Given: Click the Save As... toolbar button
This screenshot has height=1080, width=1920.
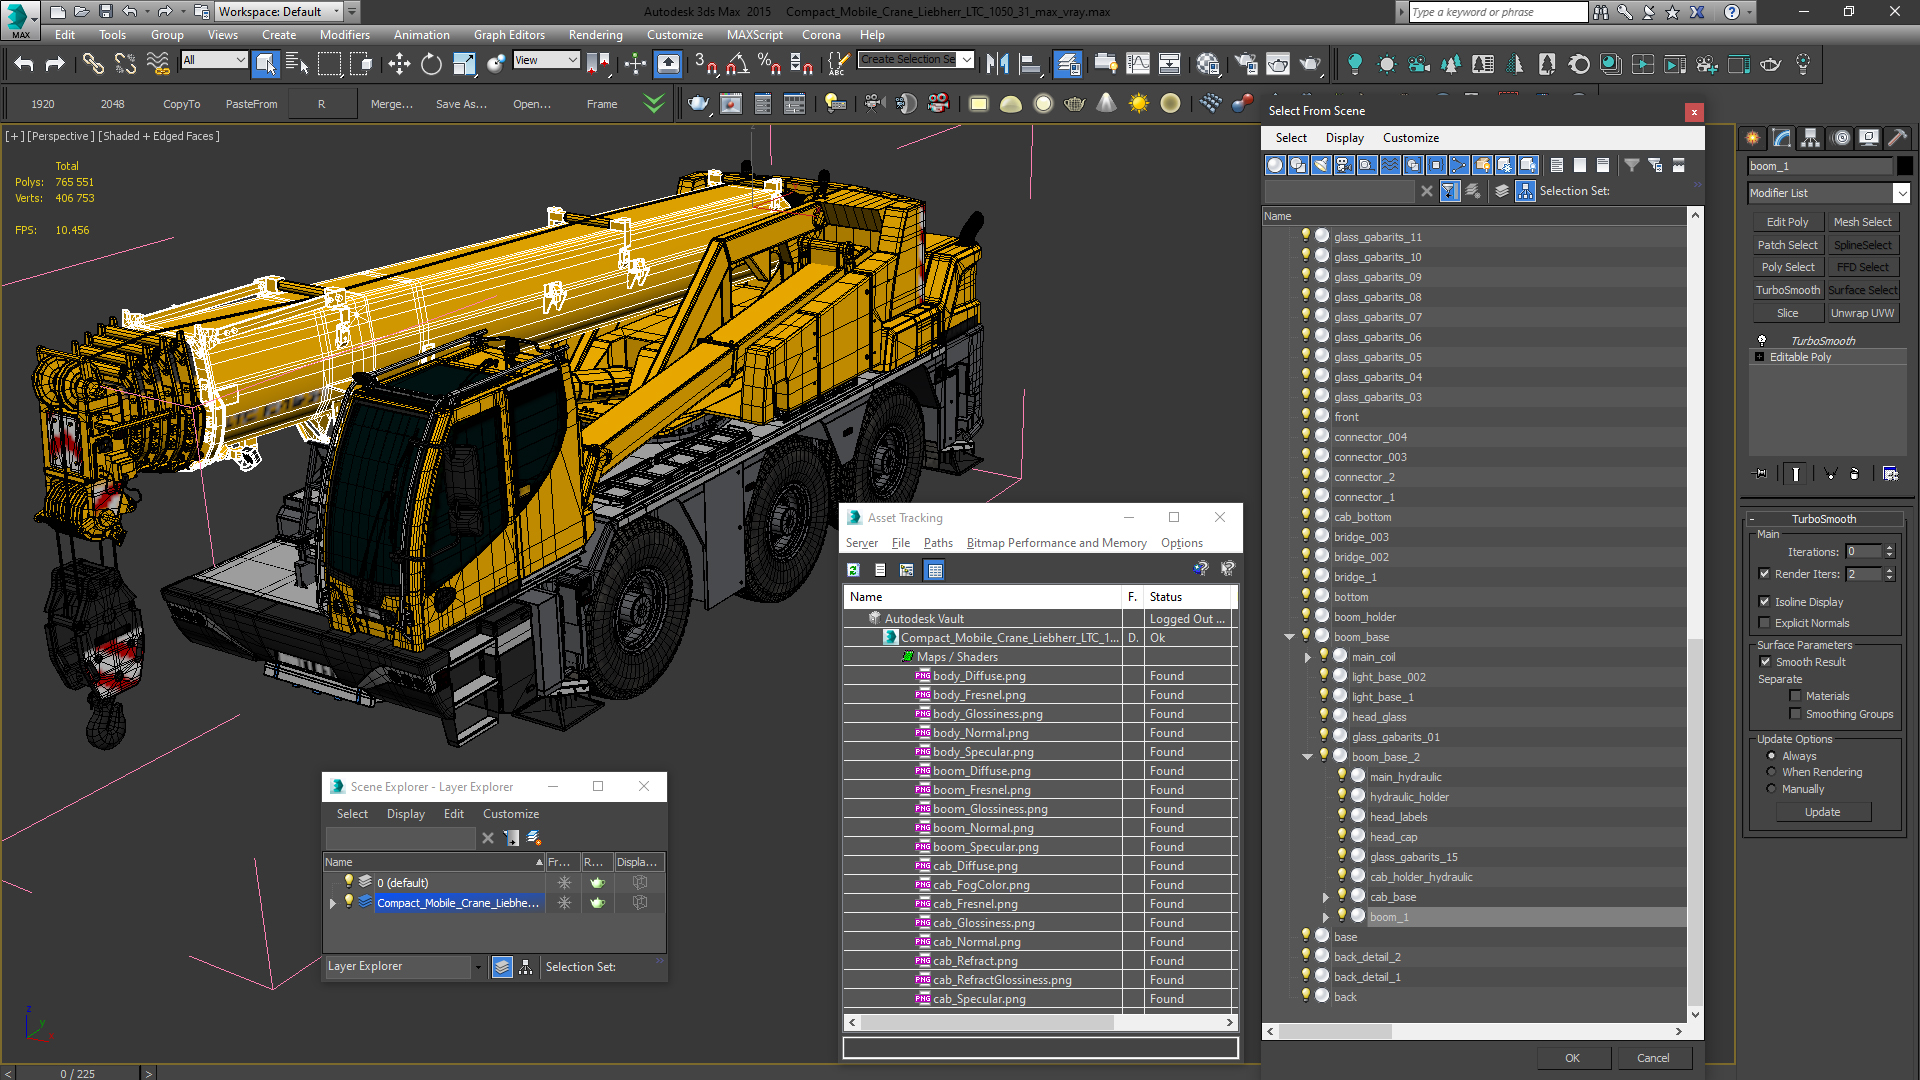Looking at the screenshot, I should (x=461, y=104).
